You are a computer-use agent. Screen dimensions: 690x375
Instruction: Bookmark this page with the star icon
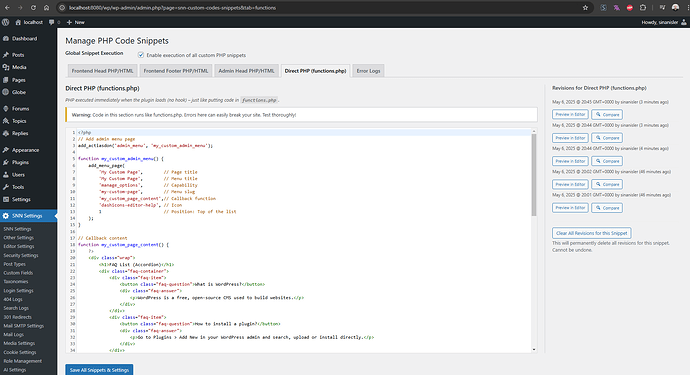tap(585, 7)
